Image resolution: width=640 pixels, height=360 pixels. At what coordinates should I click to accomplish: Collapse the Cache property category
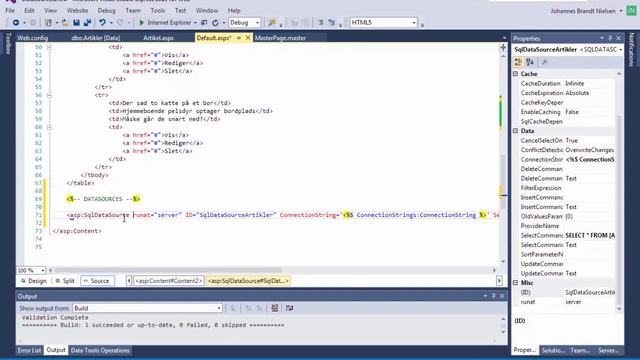click(x=516, y=74)
